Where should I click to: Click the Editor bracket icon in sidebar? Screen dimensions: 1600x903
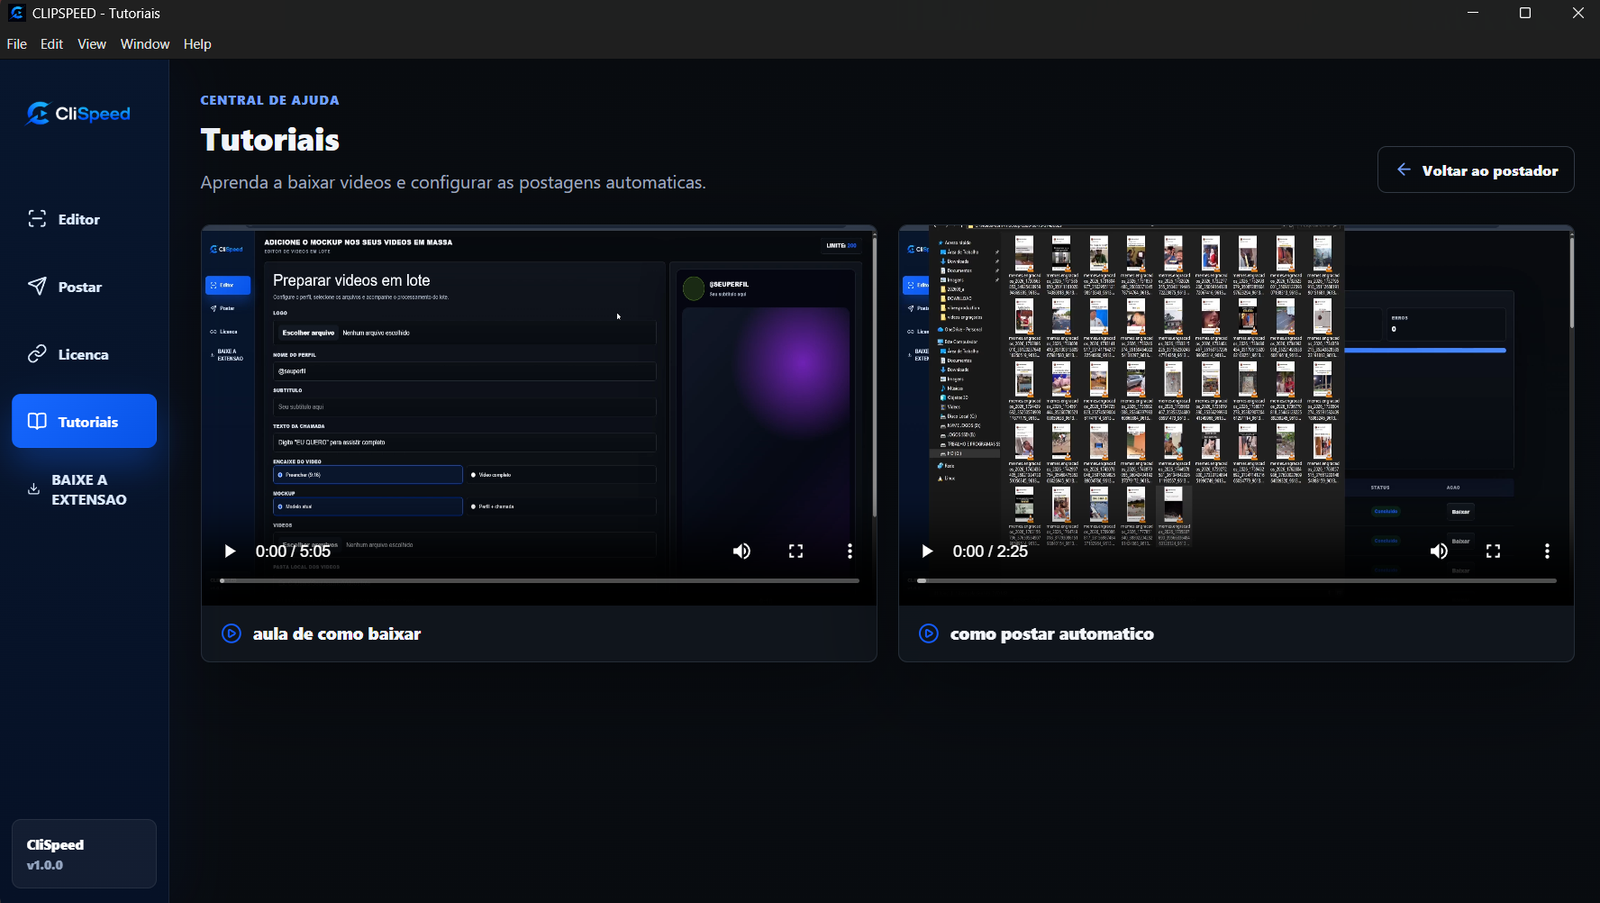click(x=37, y=219)
